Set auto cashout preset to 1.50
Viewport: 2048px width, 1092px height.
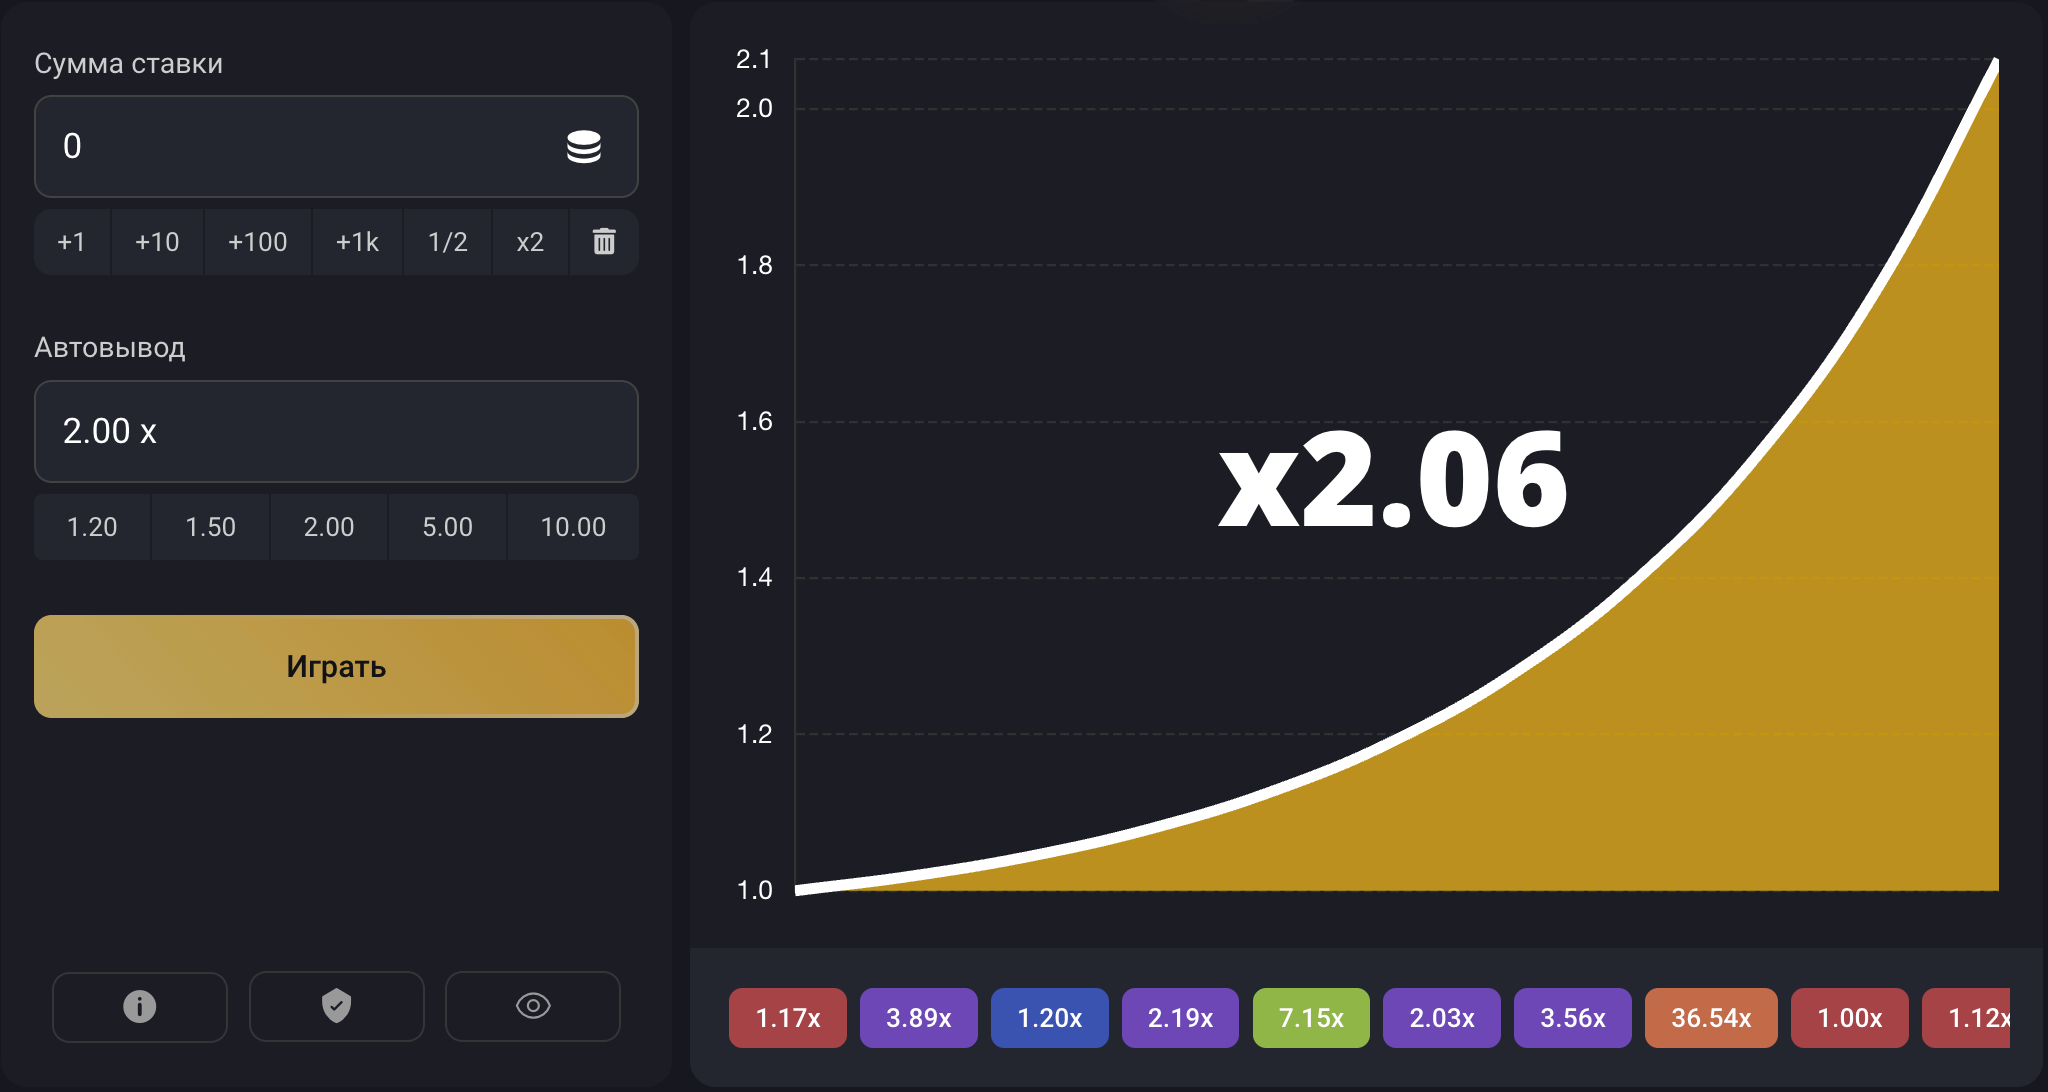210,527
